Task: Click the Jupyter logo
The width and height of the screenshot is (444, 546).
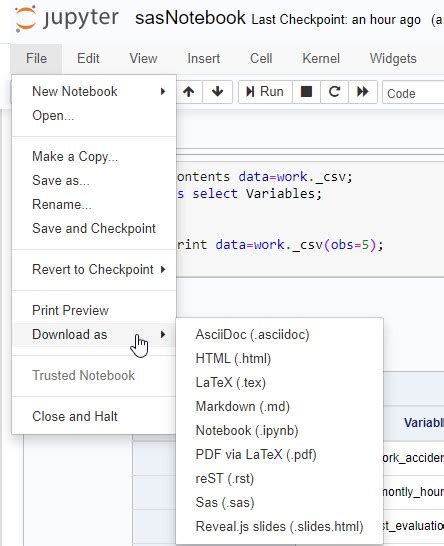Action: (67, 18)
